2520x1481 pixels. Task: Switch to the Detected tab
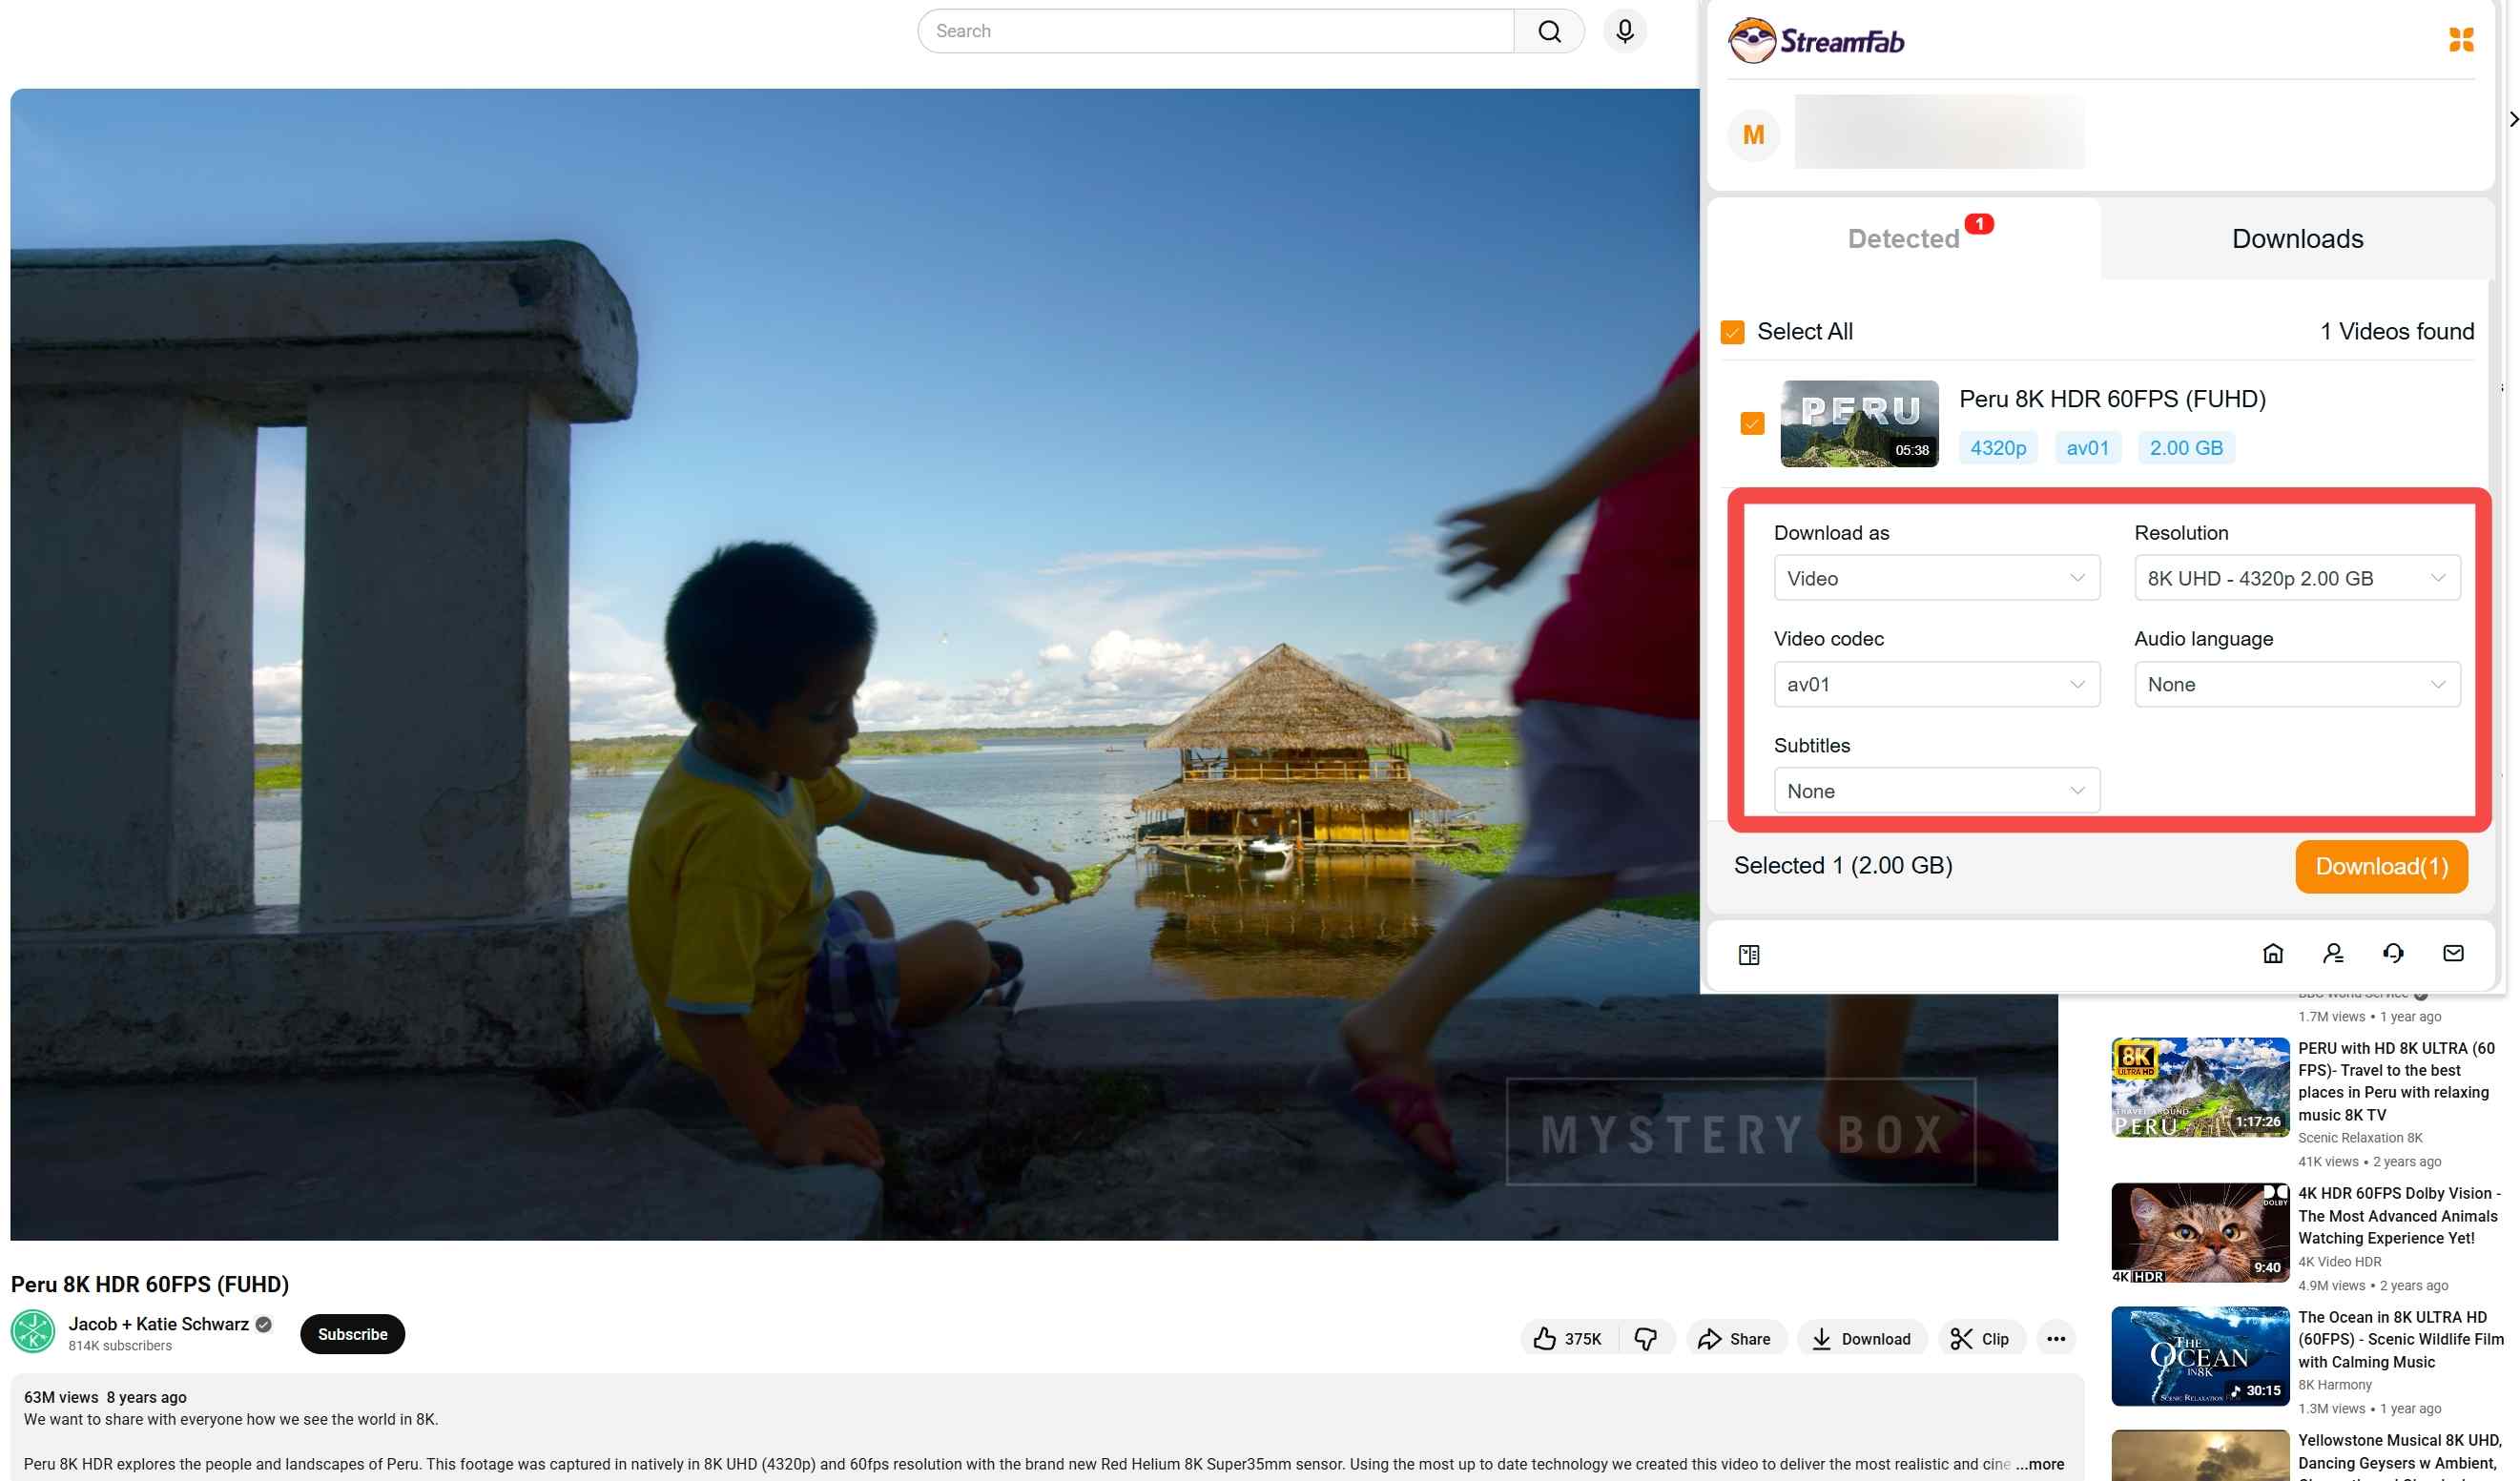1902,239
